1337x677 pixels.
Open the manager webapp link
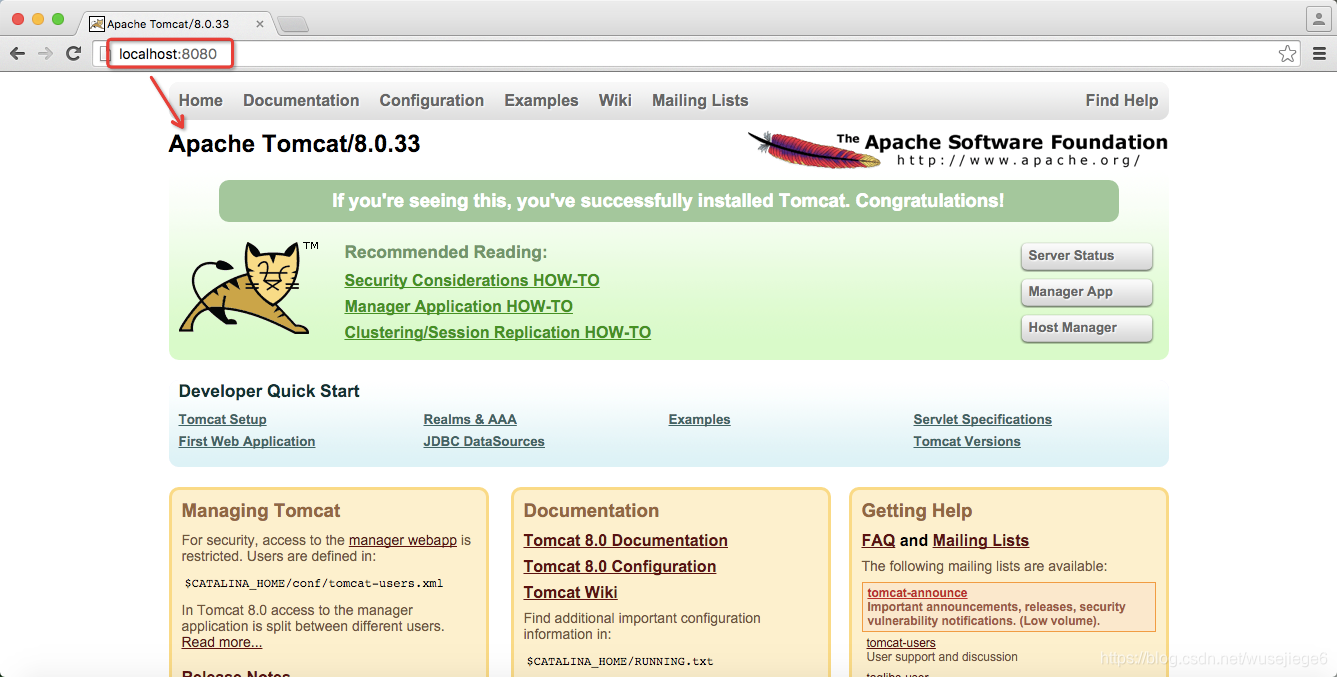point(403,540)
